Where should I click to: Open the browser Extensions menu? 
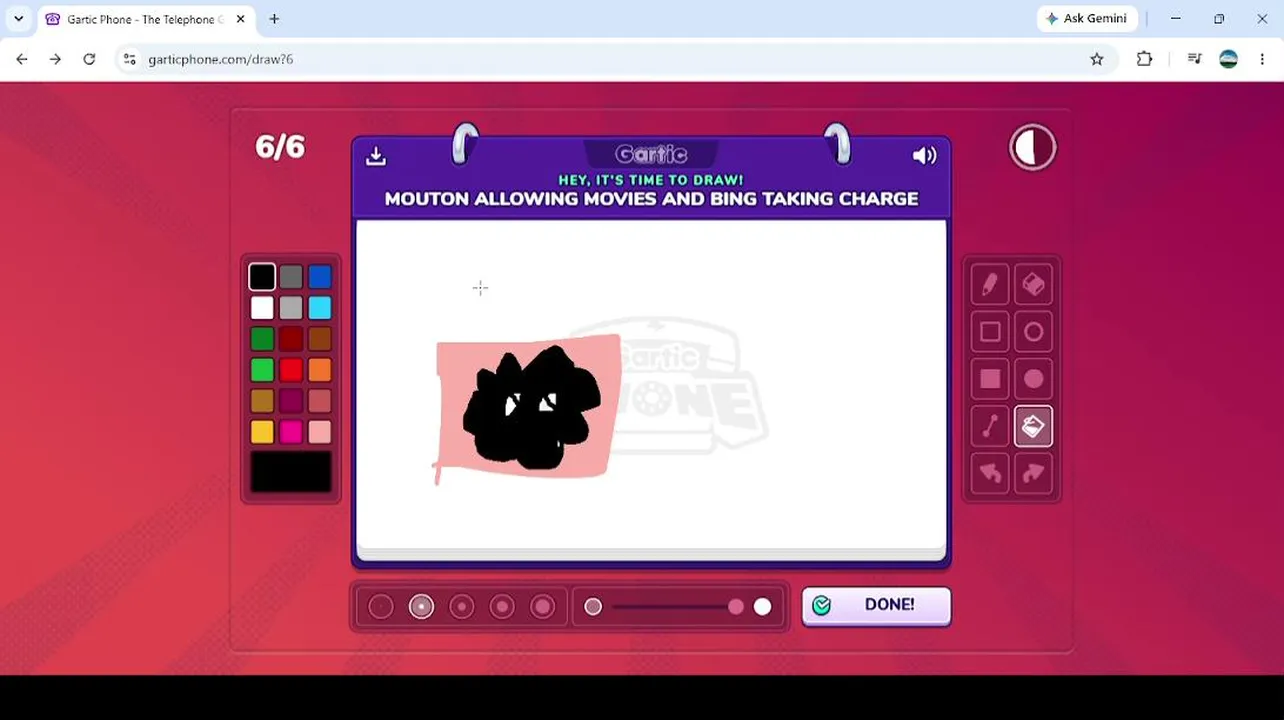click(1145, 59)
